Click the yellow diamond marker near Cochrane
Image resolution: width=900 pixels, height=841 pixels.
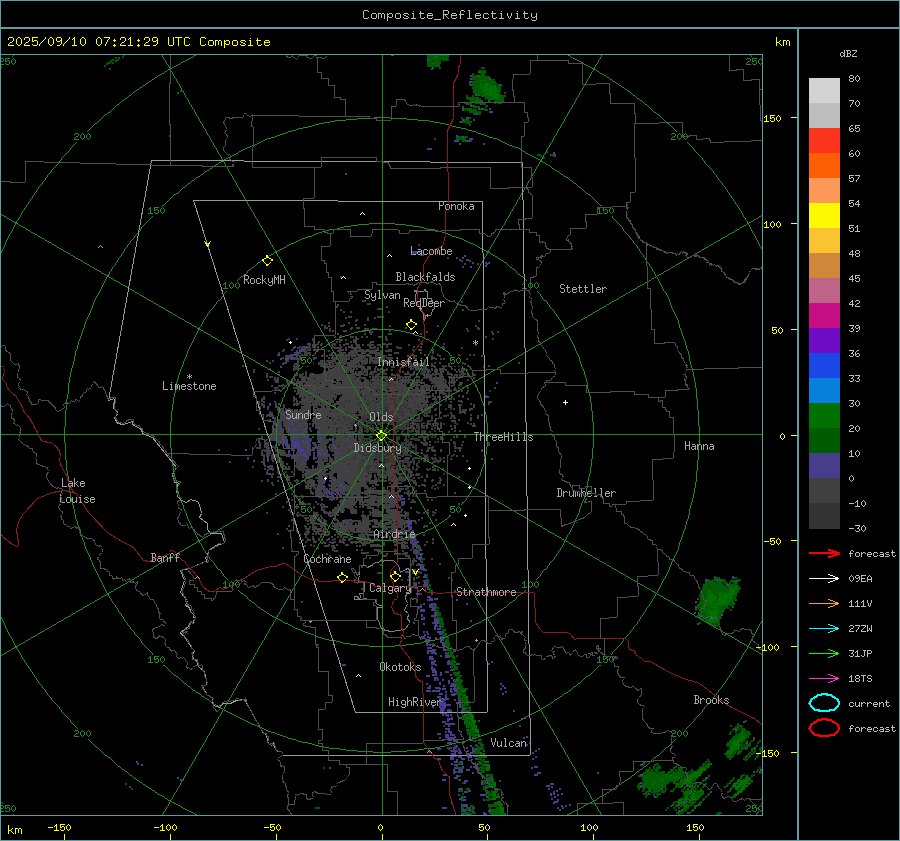(343, 577)
